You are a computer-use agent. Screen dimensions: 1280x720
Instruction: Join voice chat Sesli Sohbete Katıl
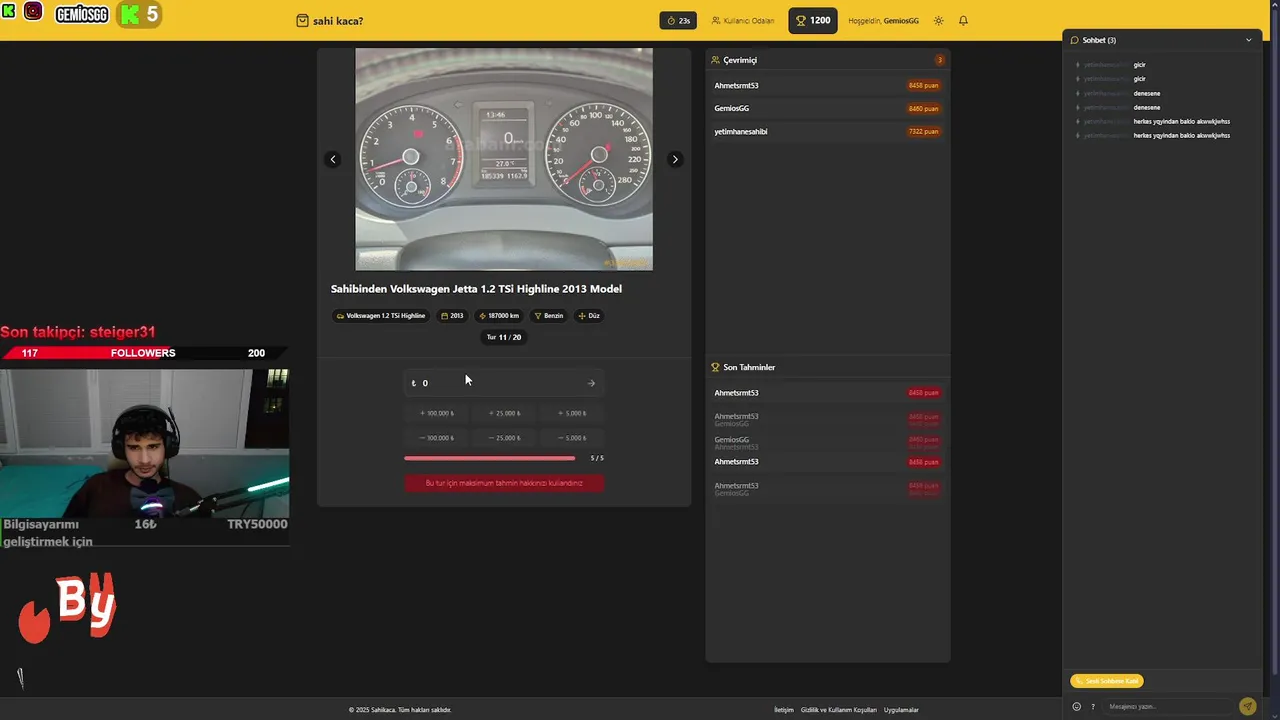pos(1107,681)
